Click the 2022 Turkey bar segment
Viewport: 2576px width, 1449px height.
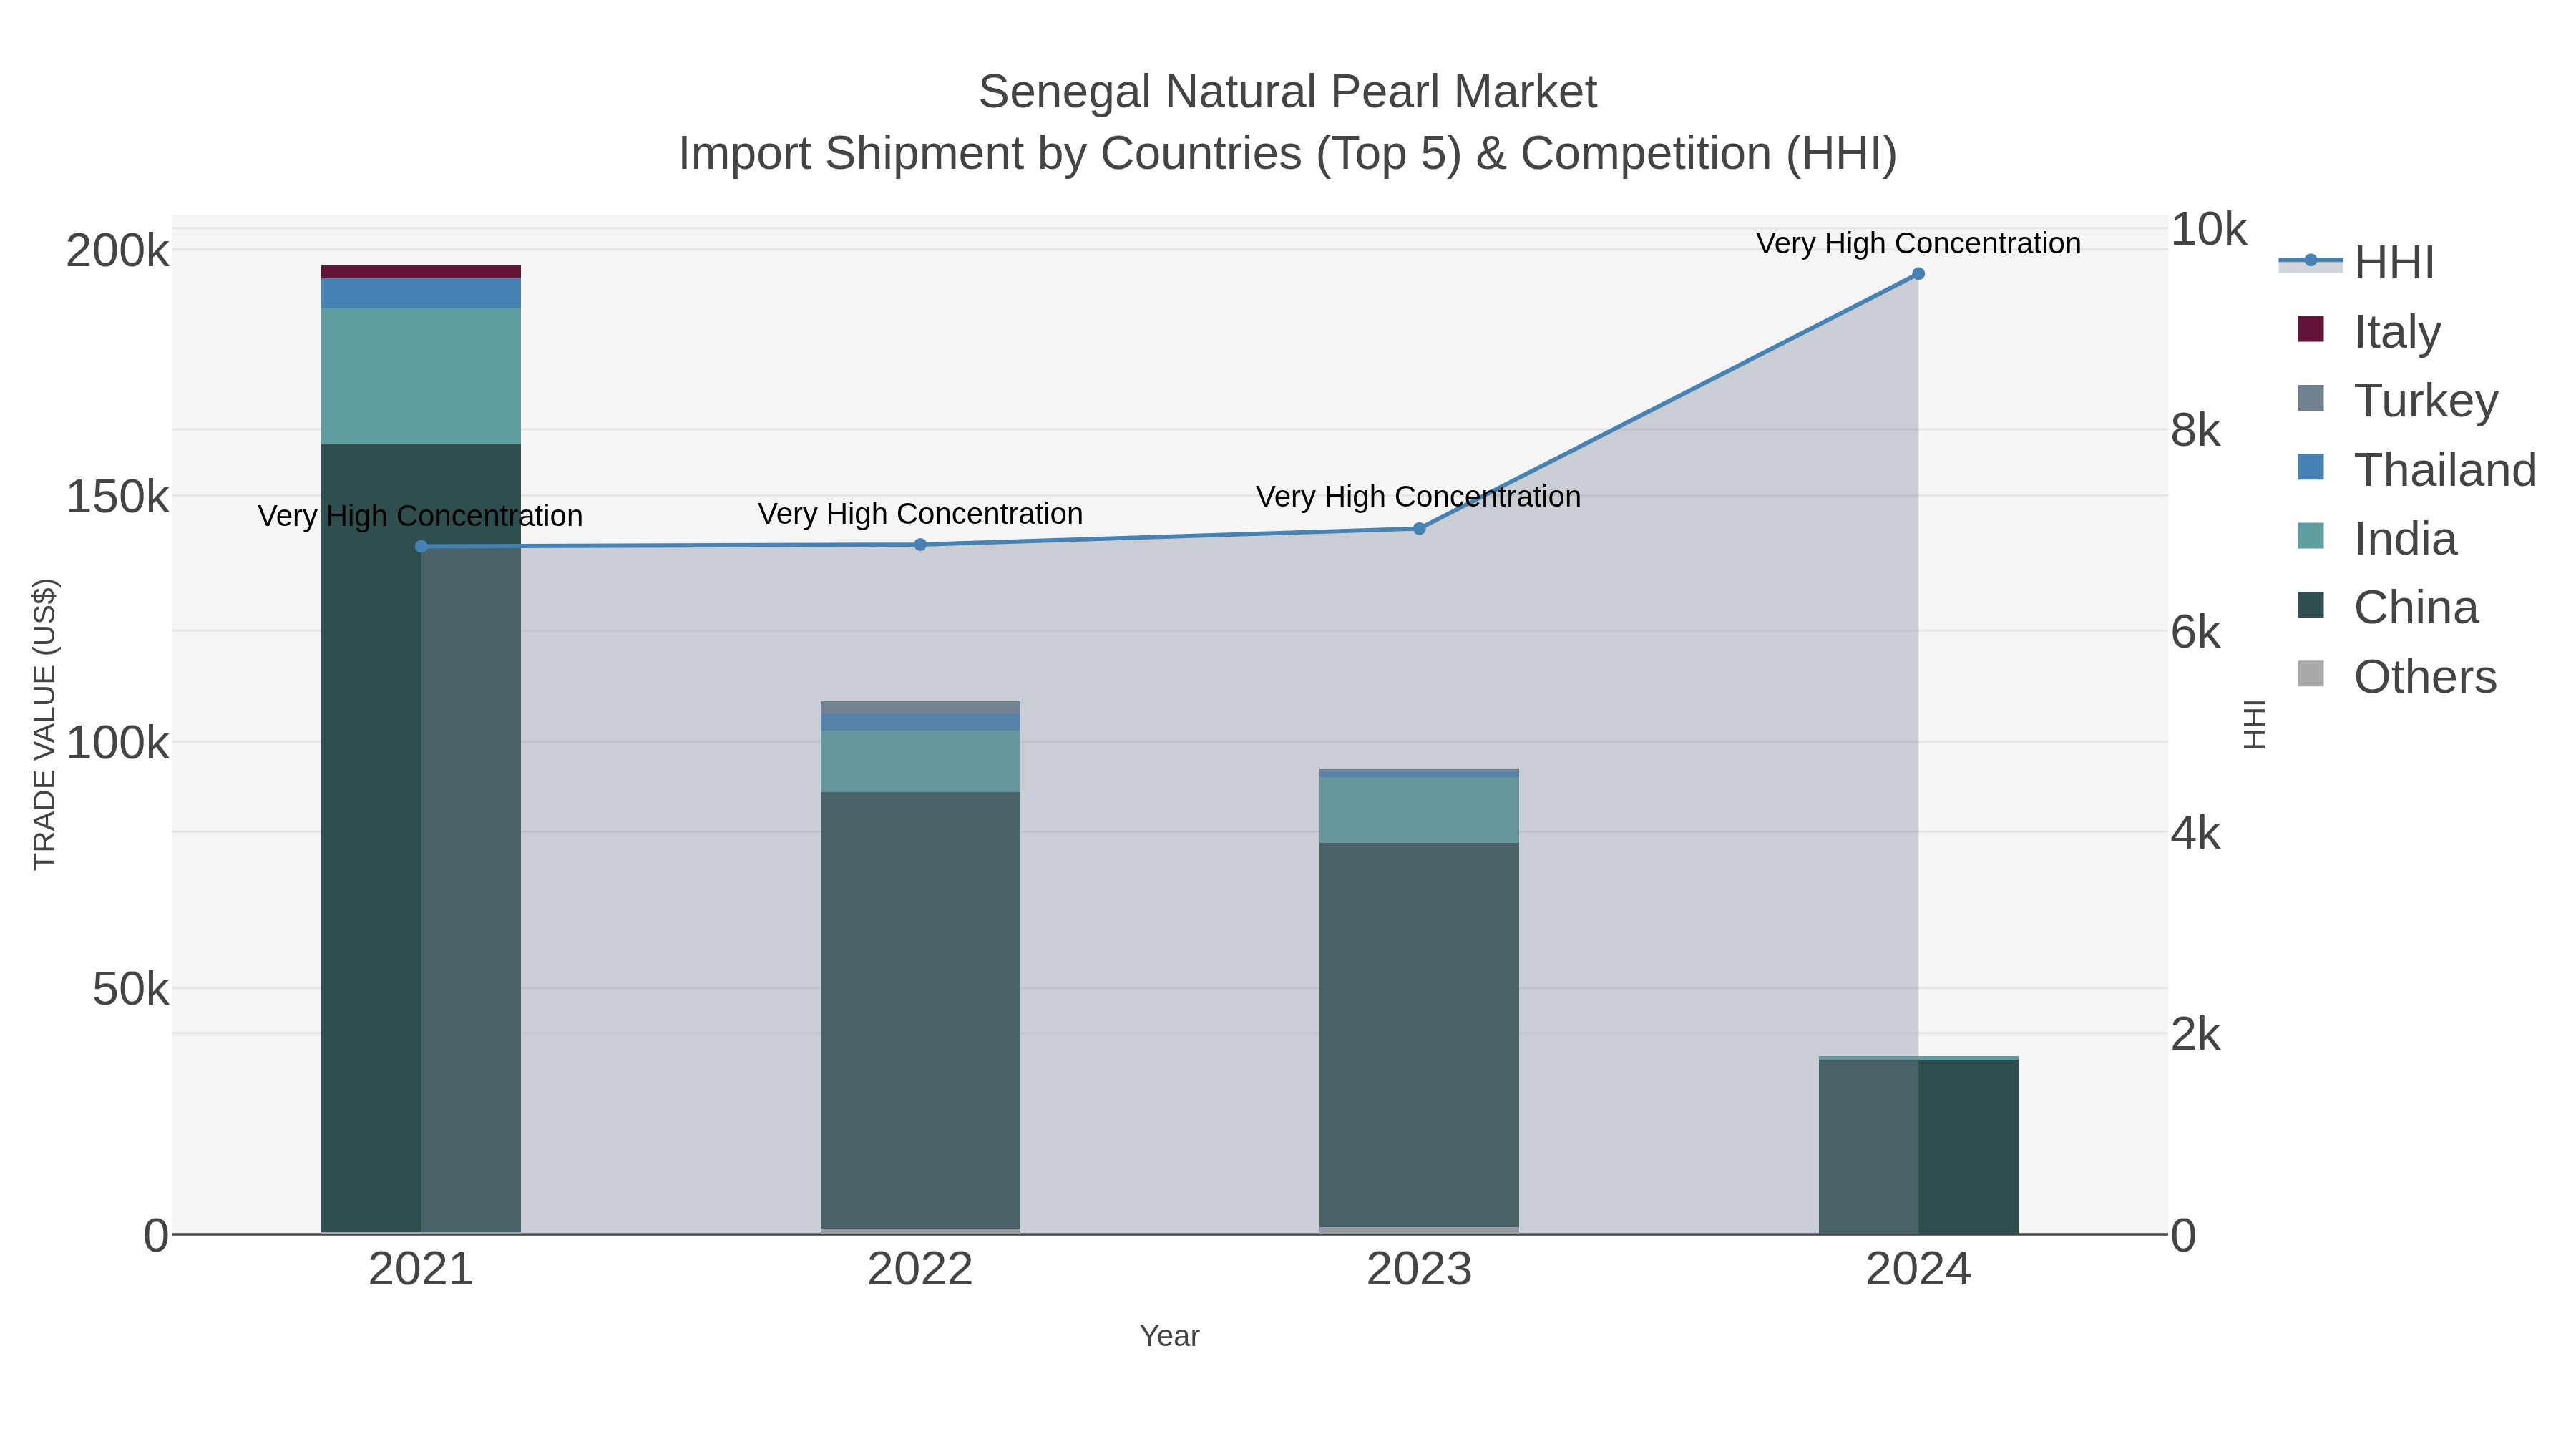click(x=920, y=708)
